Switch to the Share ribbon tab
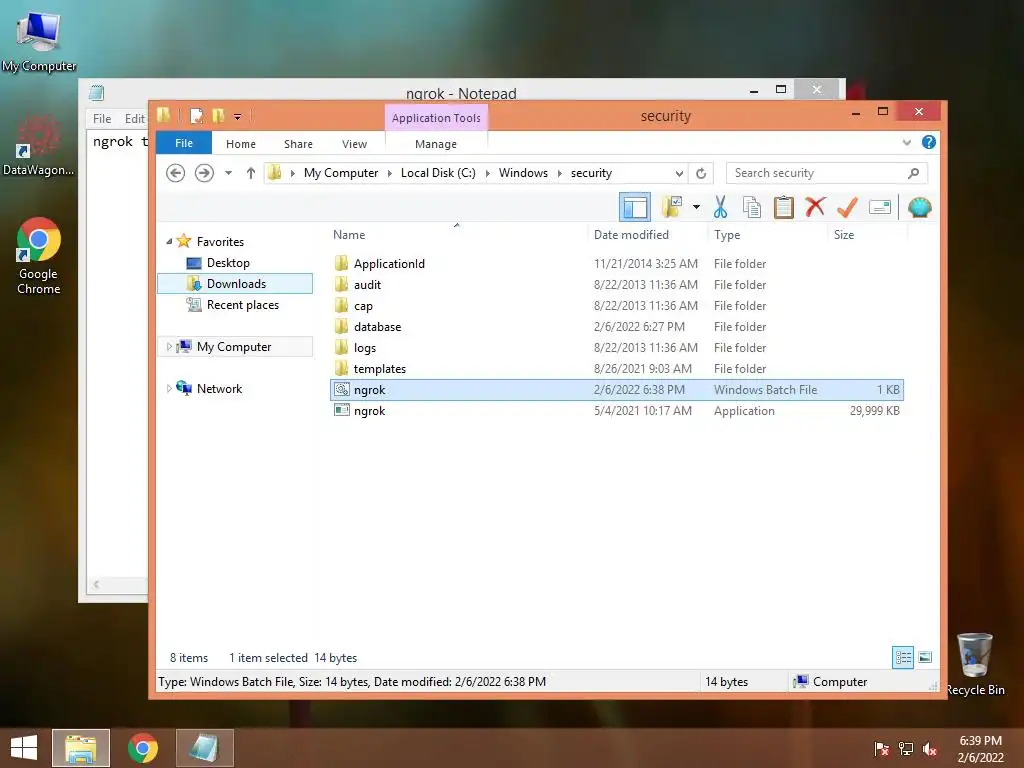The width and height of the screenshot is (1024, 768). [x=298, y=144]
